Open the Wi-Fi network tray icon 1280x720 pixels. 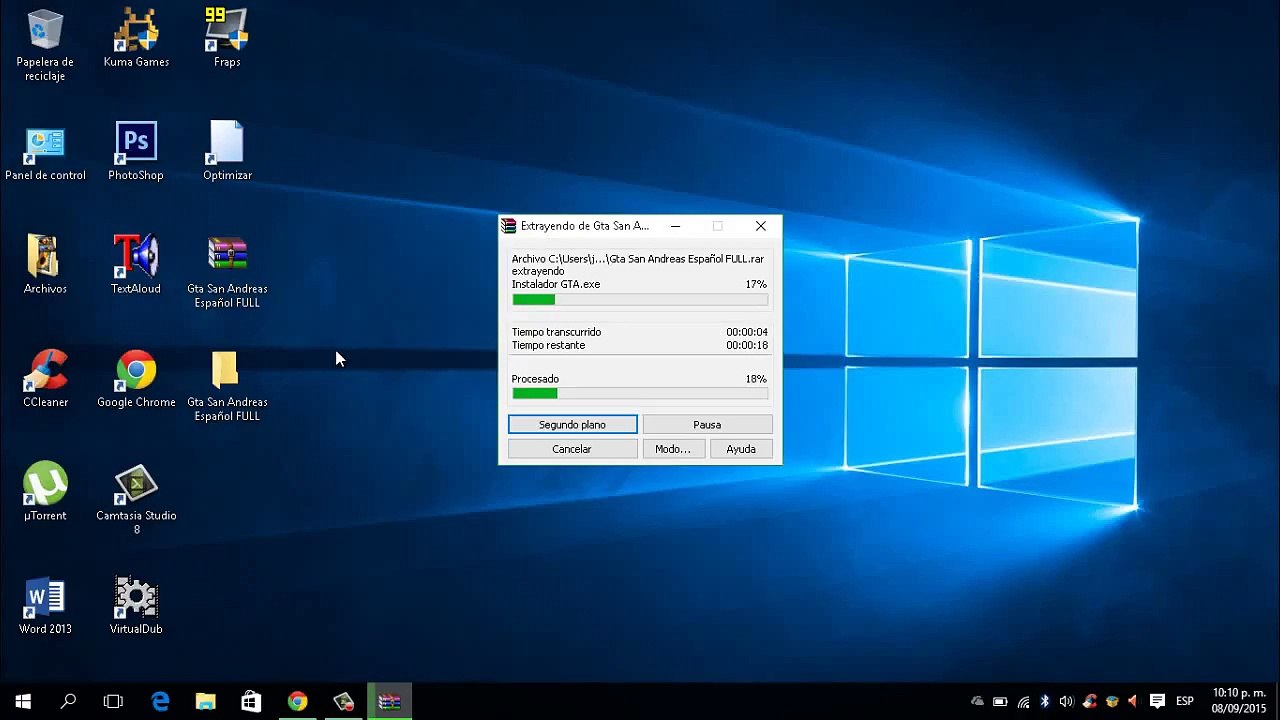[1022, 702]
